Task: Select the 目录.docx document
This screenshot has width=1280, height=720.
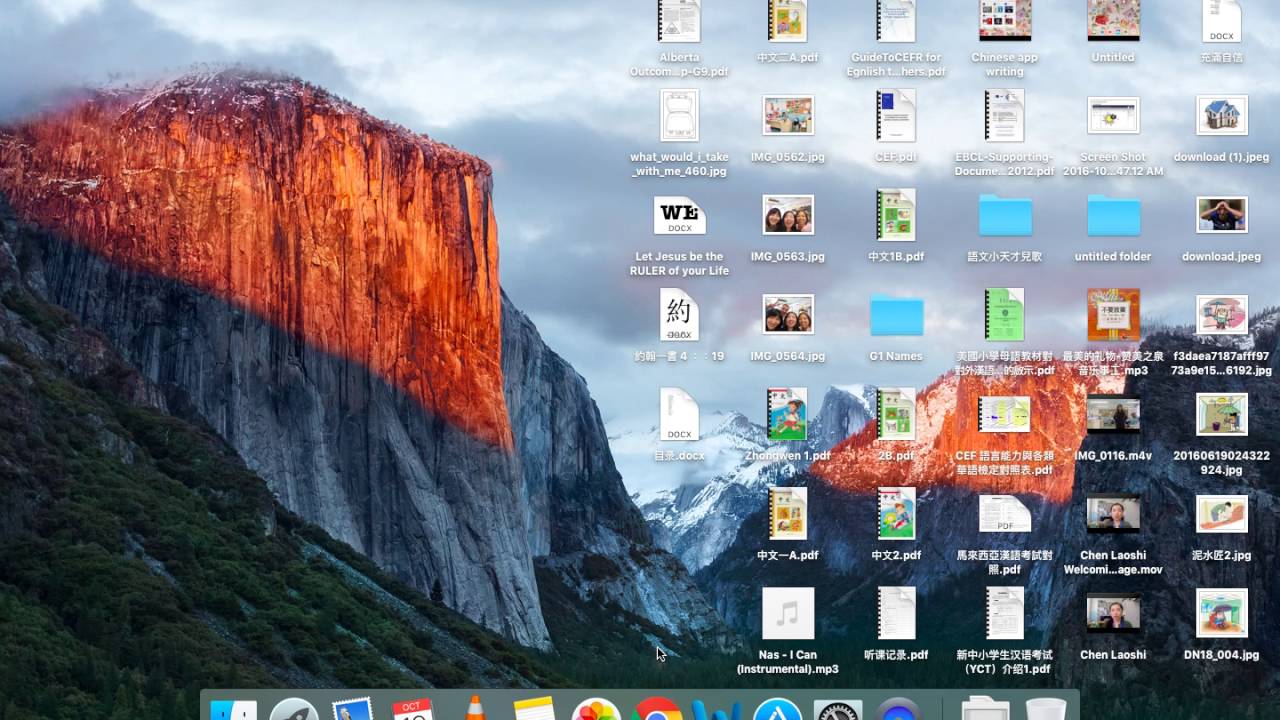Action: (679, 414)
